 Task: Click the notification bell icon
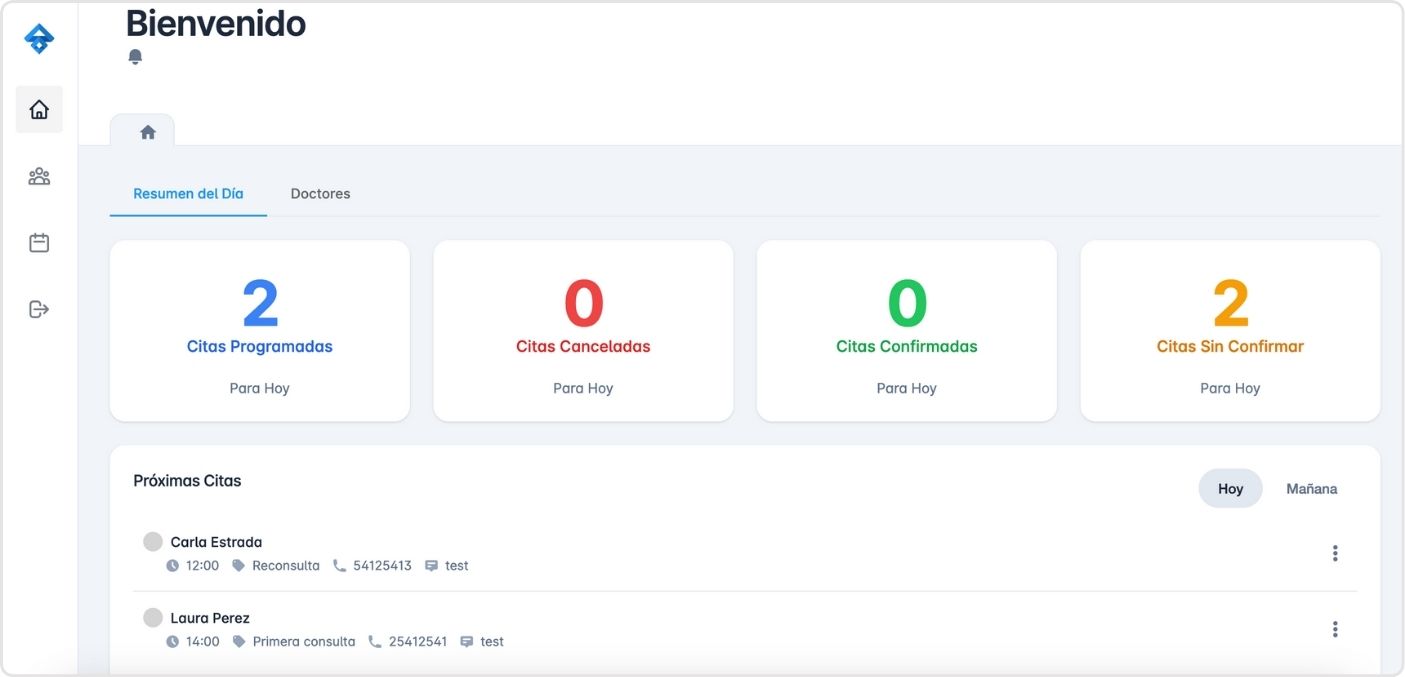click(136, 57)
